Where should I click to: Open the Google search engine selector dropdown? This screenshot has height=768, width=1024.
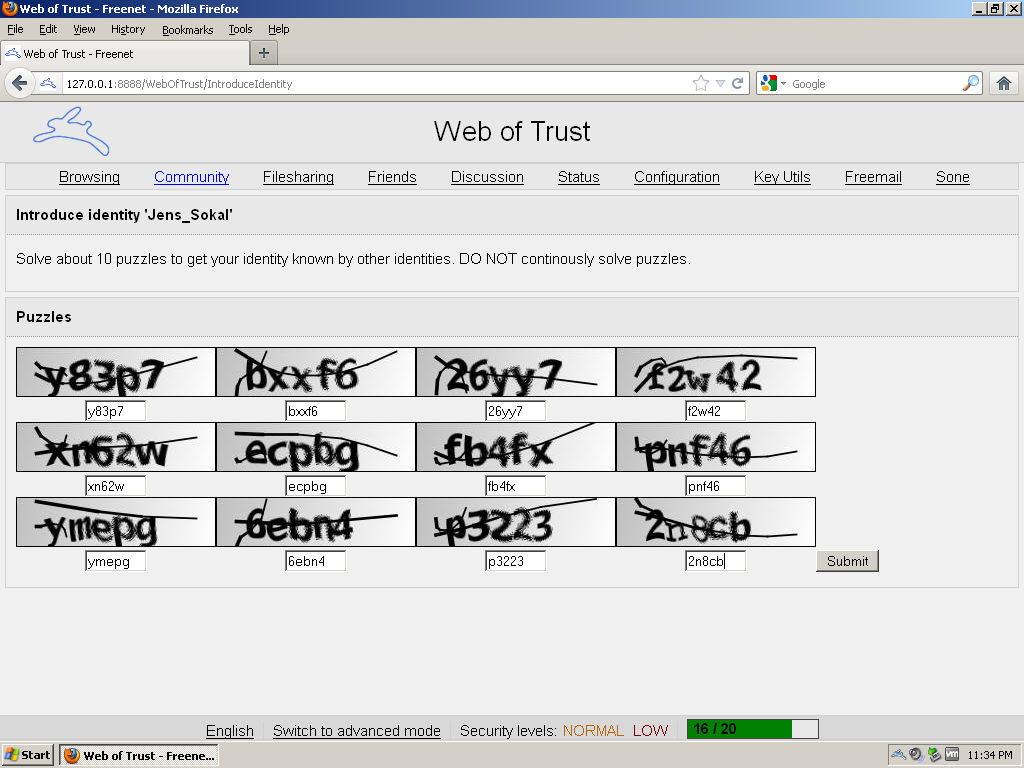[x=773, y=84]
